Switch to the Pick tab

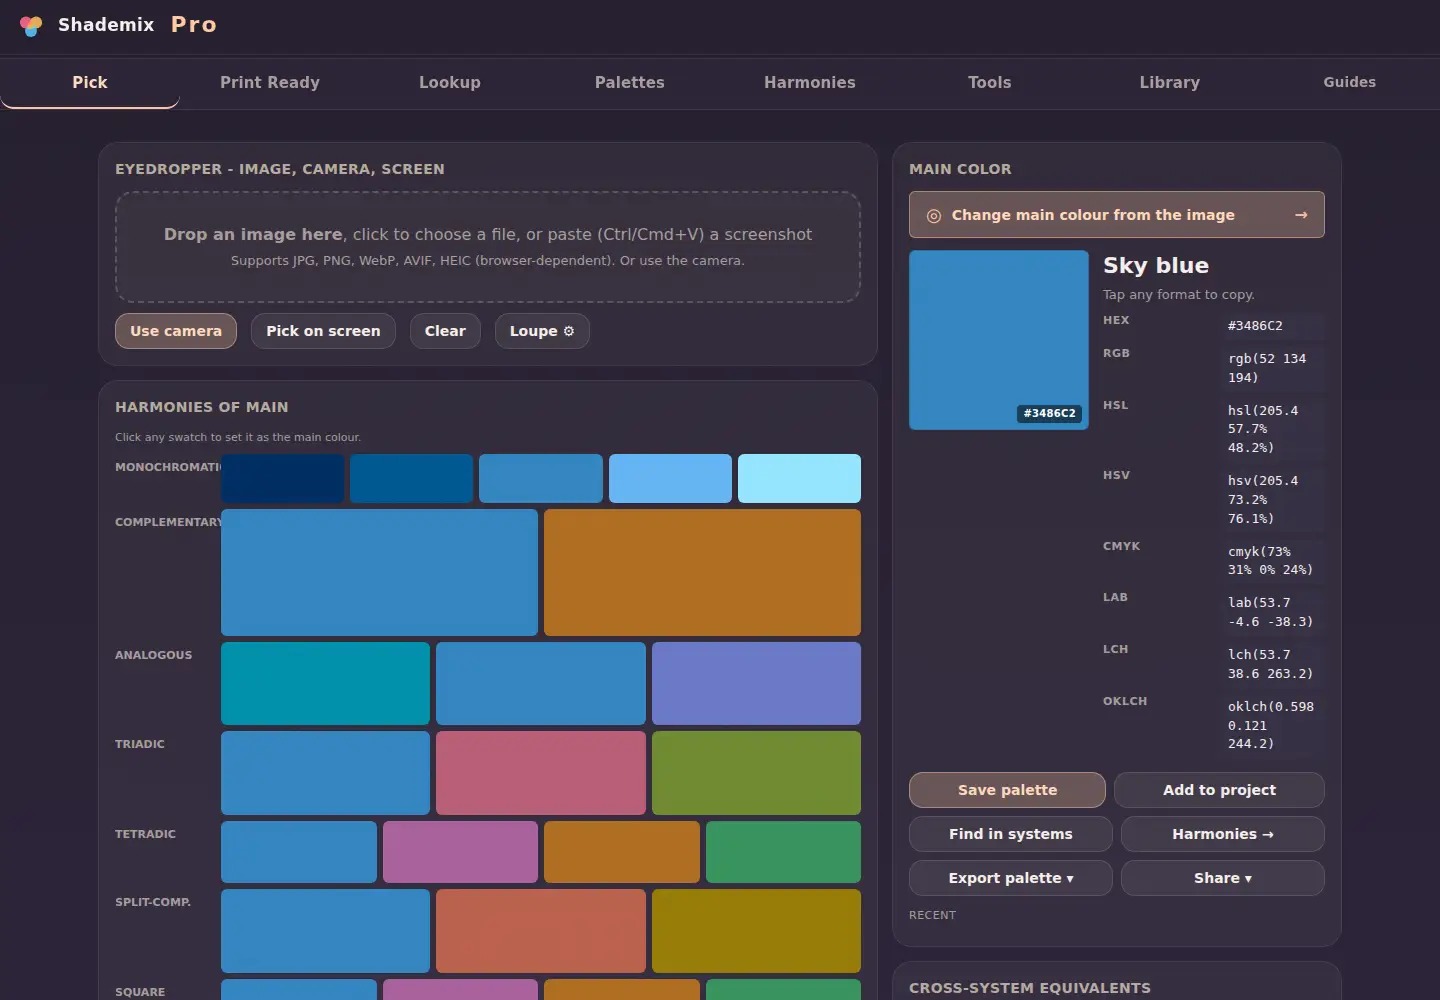[x=90, y=82]
